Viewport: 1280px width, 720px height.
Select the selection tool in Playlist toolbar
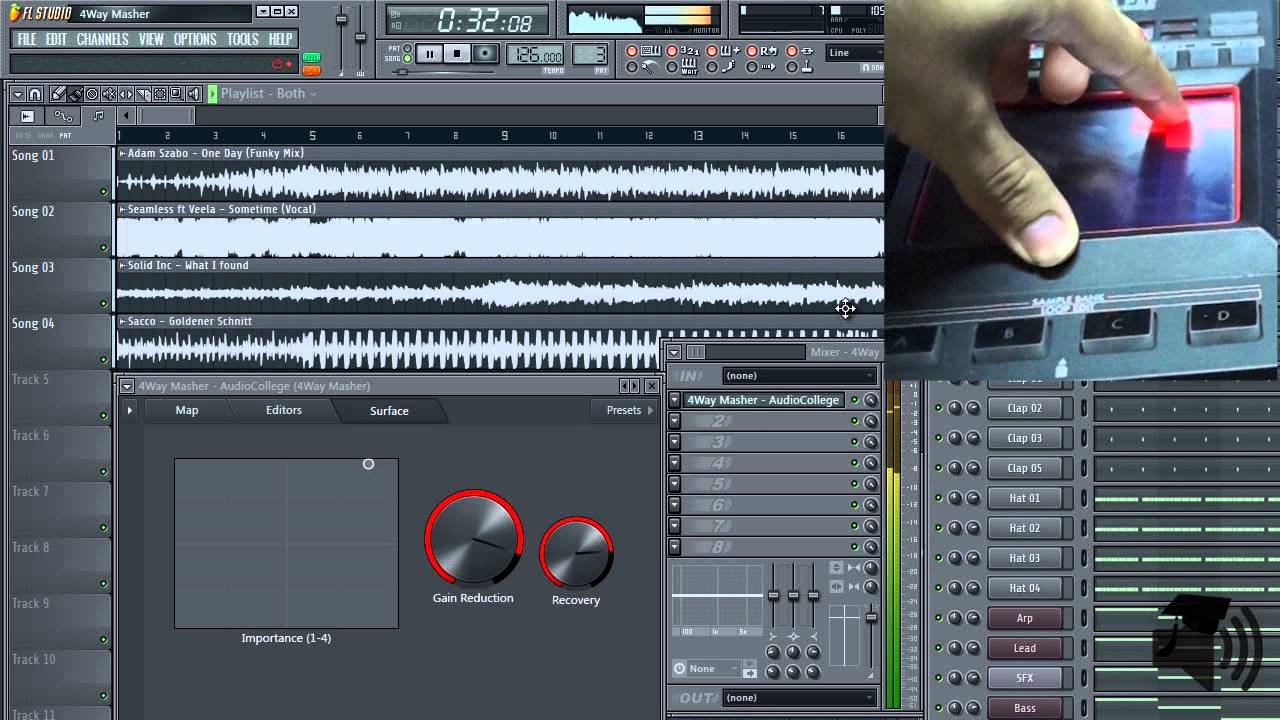click(160, 94)
